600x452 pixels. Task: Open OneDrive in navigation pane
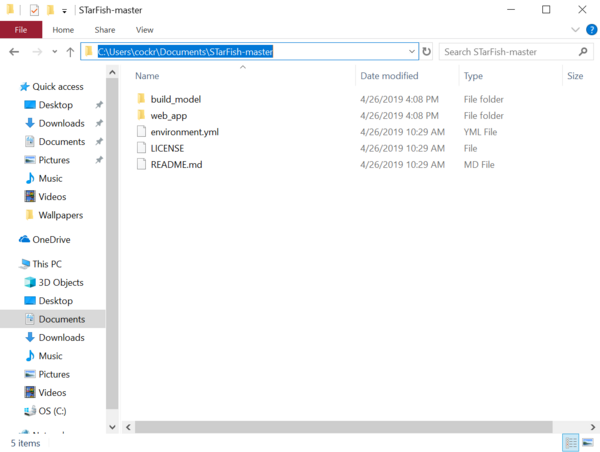(x=51, y=240)
